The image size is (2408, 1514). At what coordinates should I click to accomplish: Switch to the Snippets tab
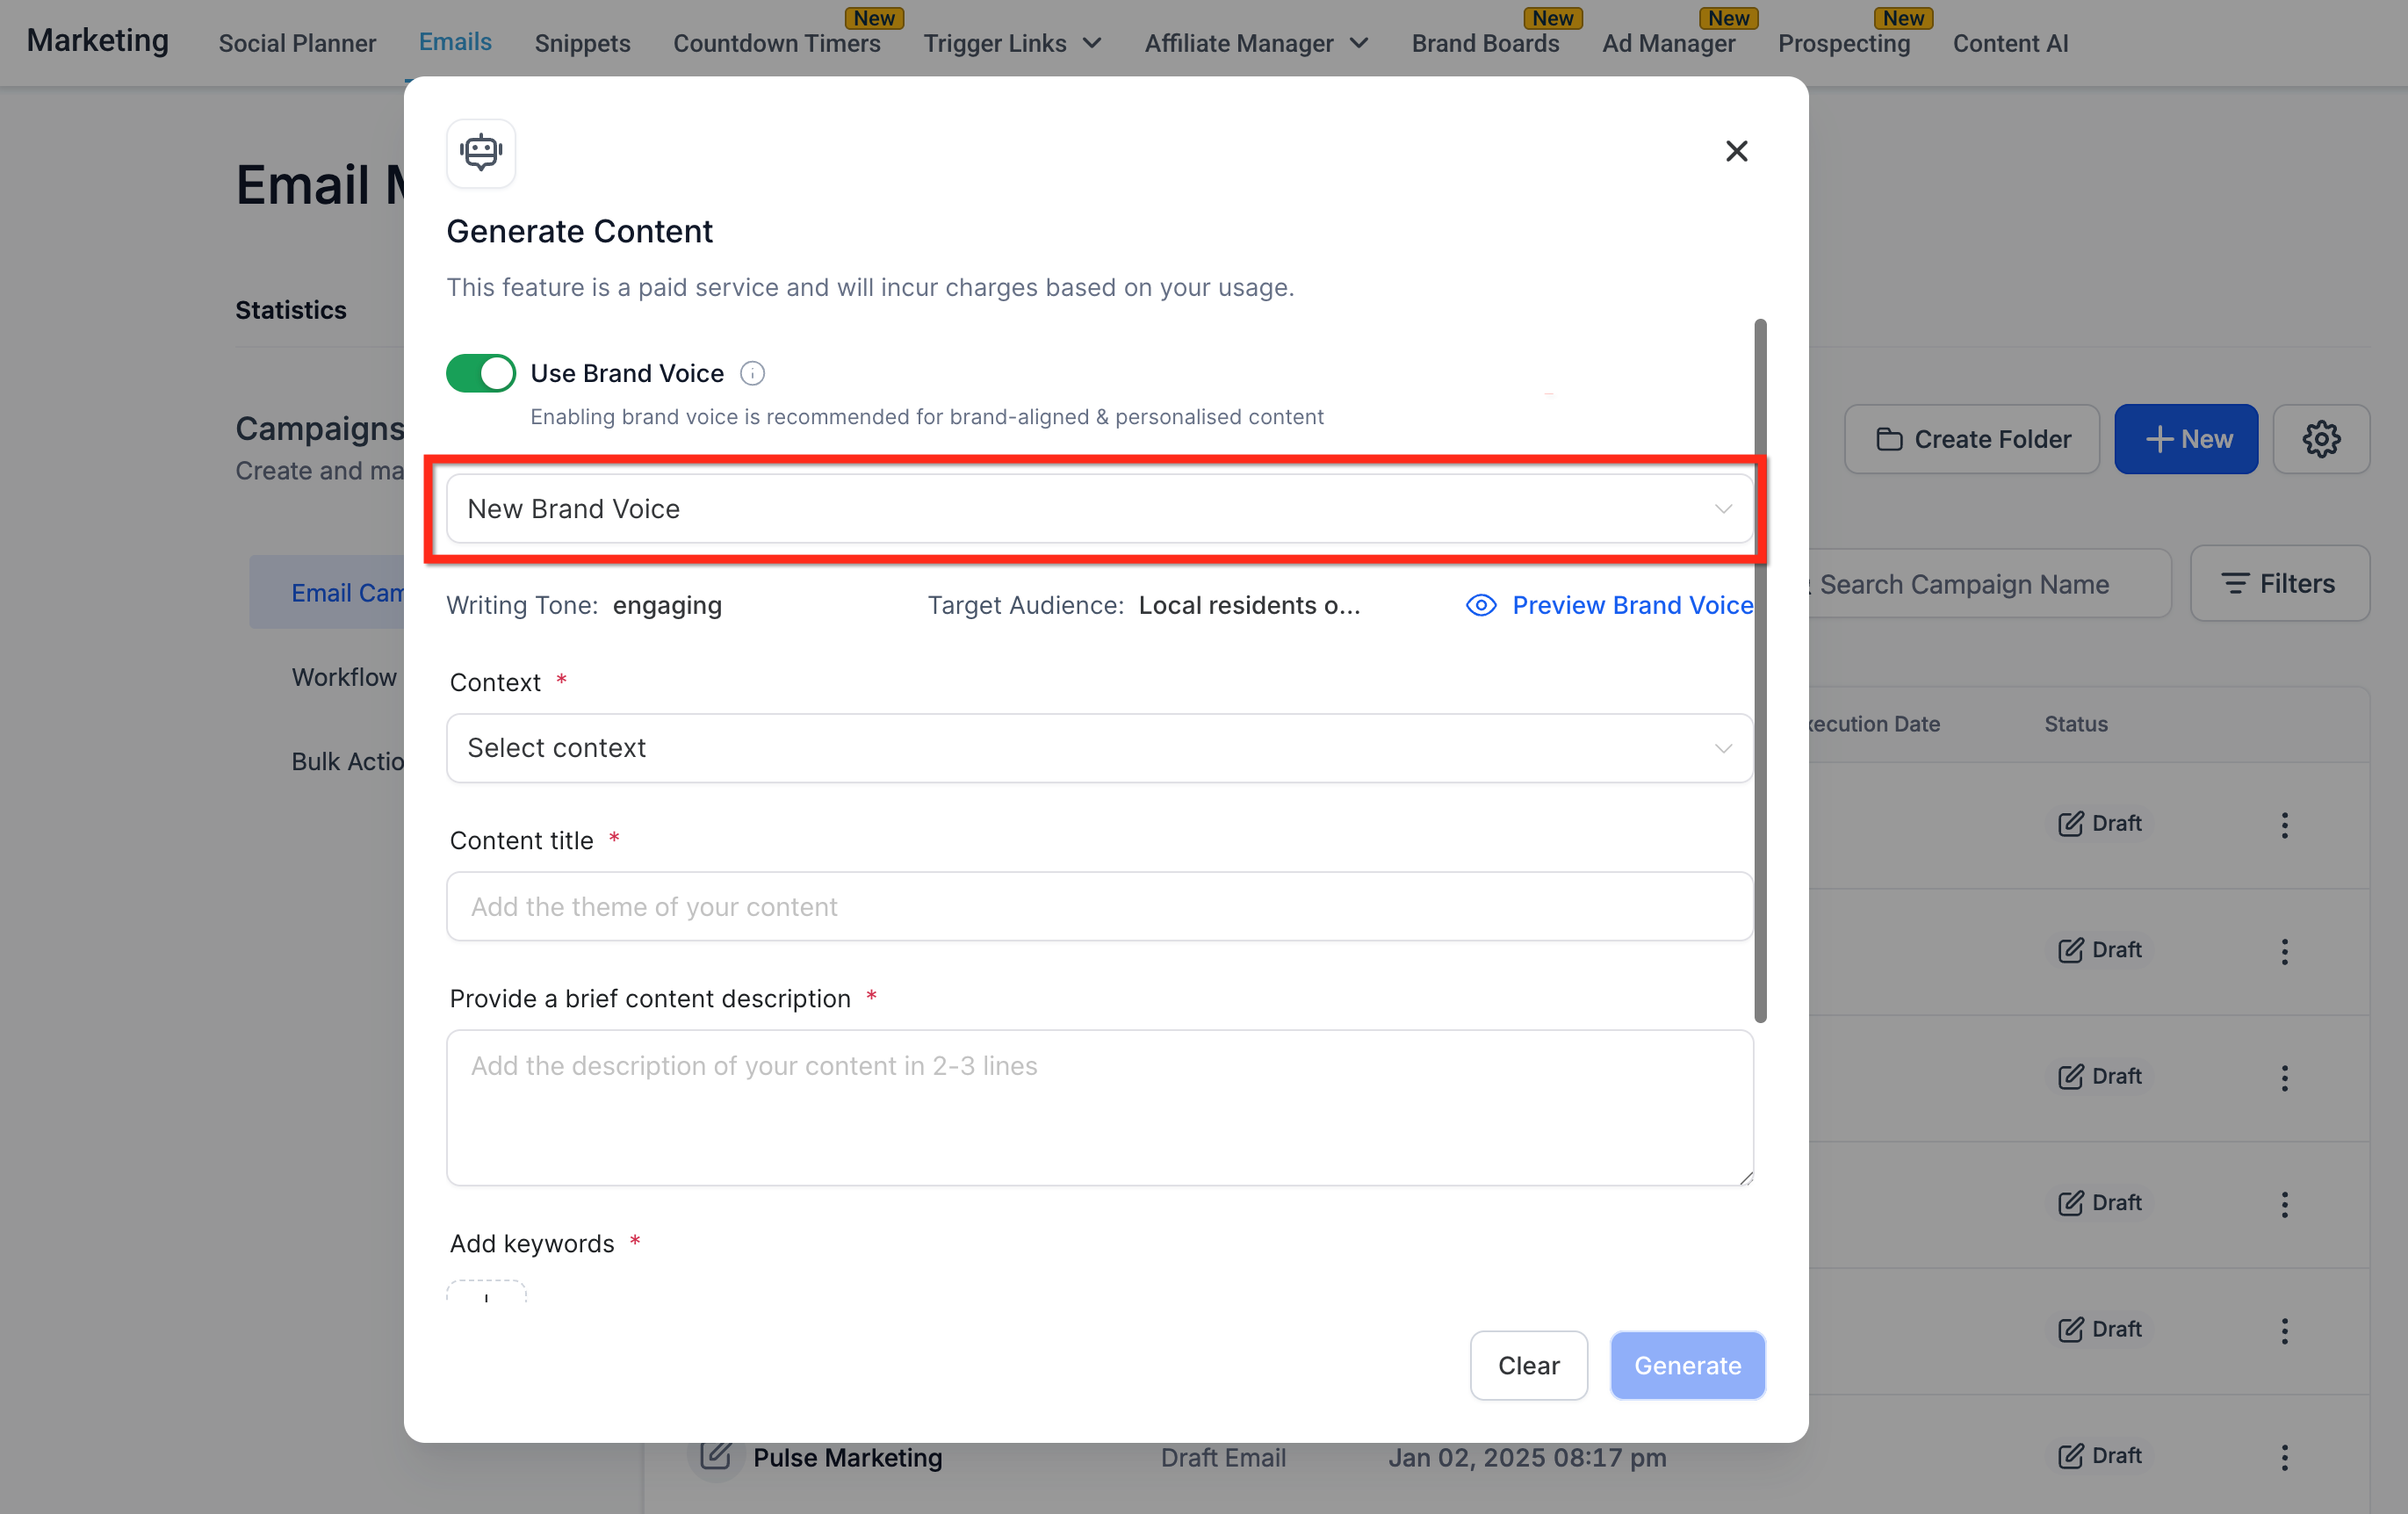coord(582,43)
